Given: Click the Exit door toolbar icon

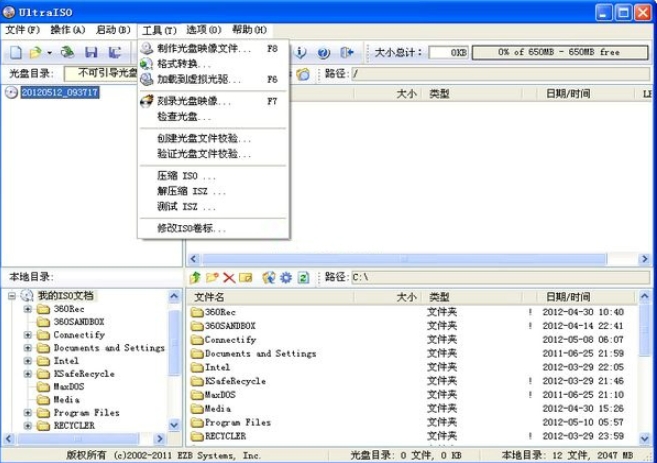Looking at the screenshot, I should 347,52.
